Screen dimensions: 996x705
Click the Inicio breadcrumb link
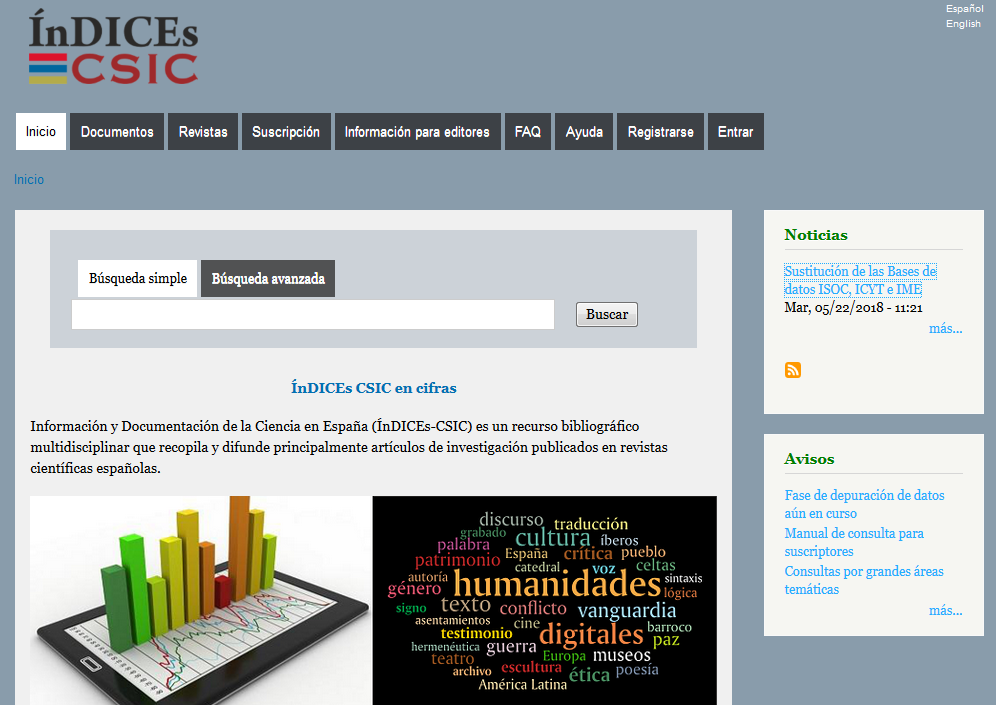tap(29, 180)
